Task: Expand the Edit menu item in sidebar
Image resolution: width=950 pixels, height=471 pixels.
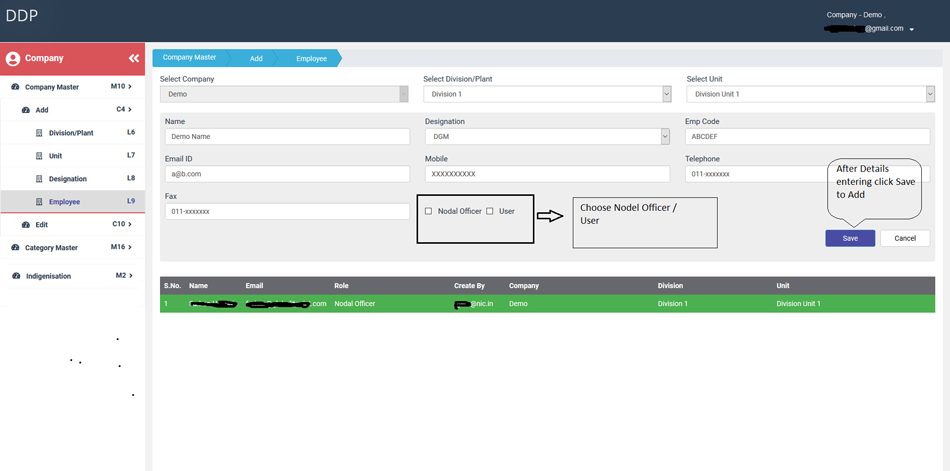Action: pos(42,225)
